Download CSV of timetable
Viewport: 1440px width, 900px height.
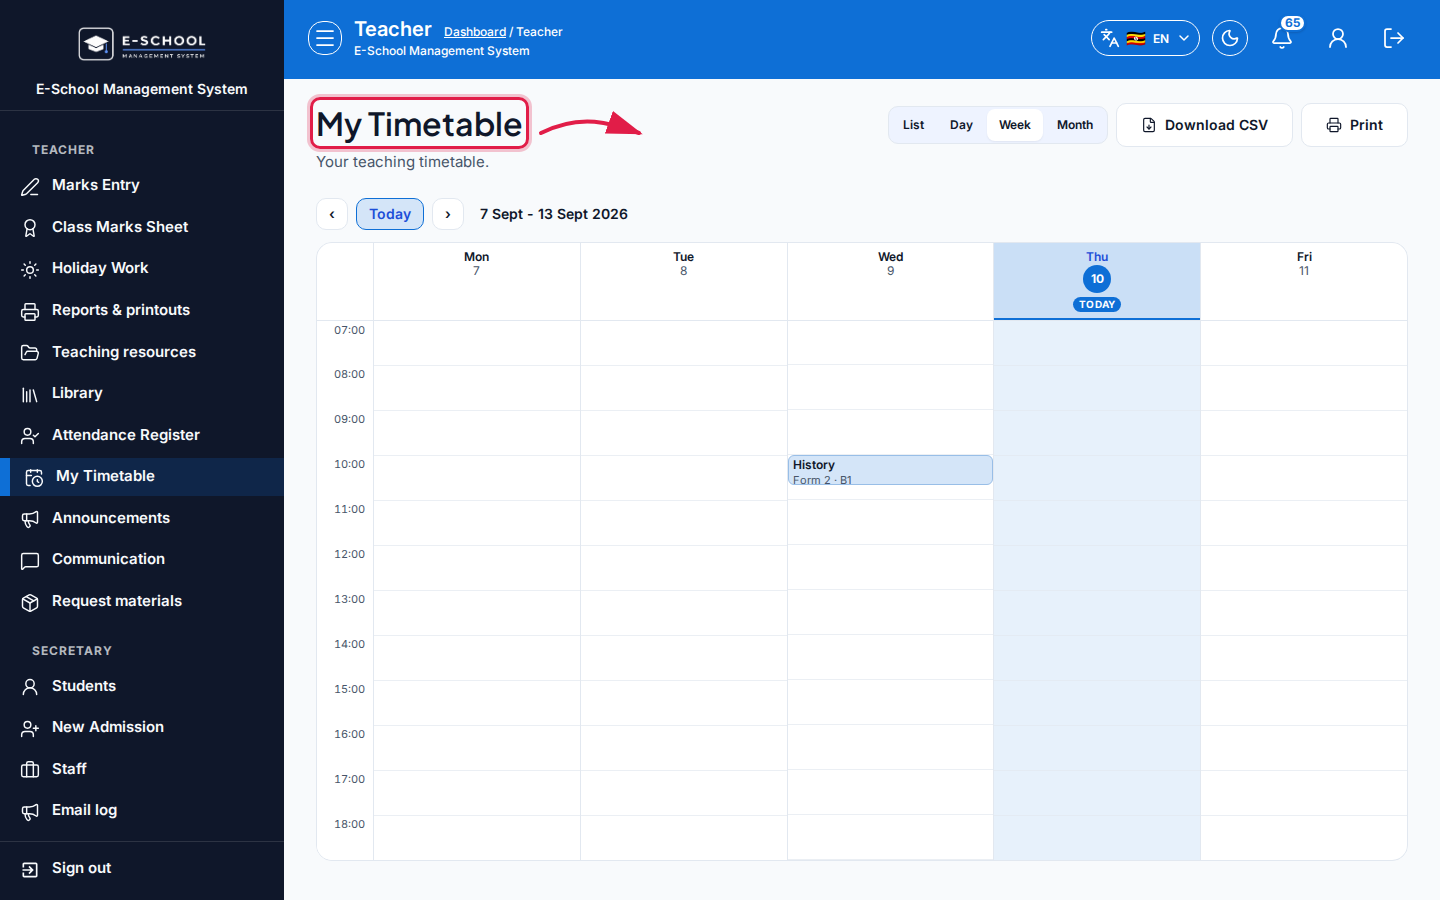(1204, 125)
